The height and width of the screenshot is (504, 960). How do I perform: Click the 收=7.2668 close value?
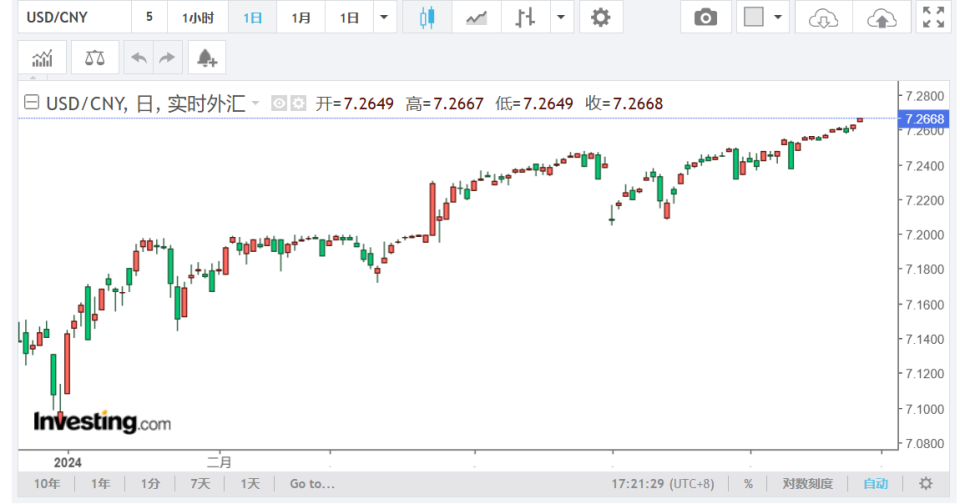[624, 103]
